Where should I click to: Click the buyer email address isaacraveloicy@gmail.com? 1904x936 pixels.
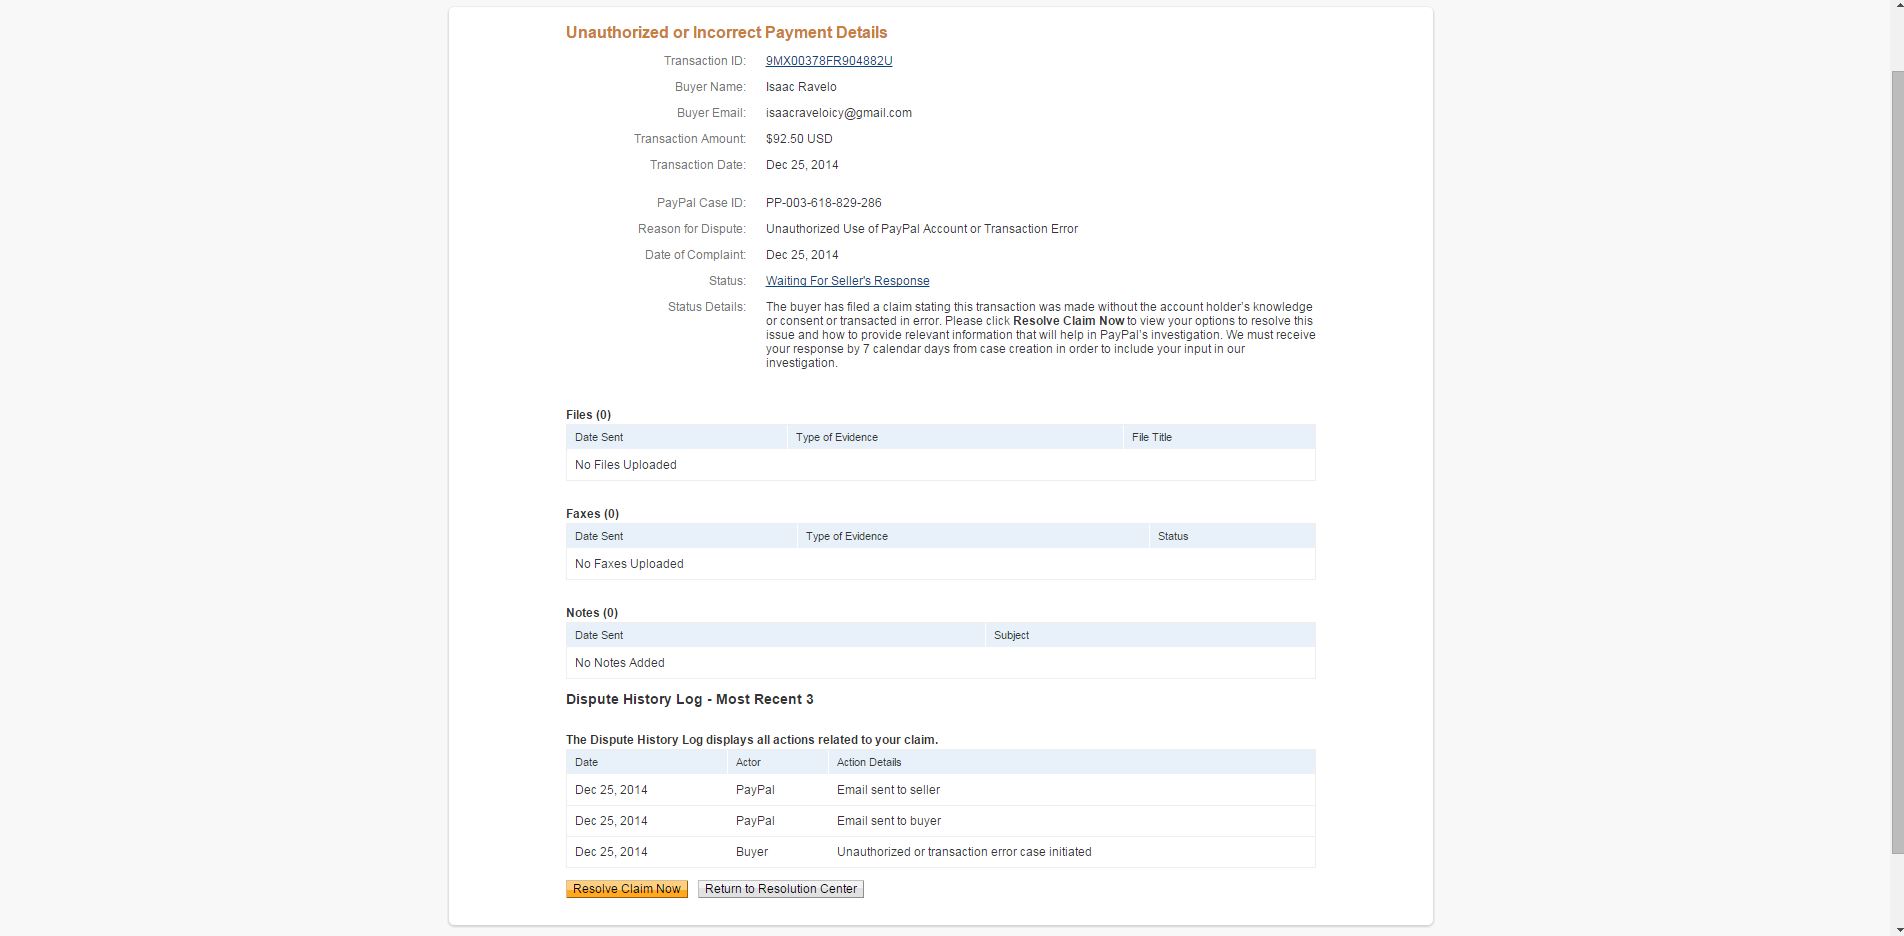point(838,113)
